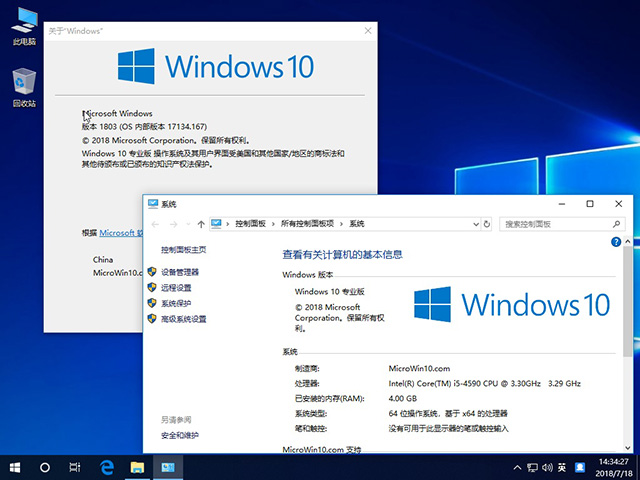This screenshot has height=480, width=640.
Task: Open 系统保护 (System protection) link
Action: tap(176, 303)
